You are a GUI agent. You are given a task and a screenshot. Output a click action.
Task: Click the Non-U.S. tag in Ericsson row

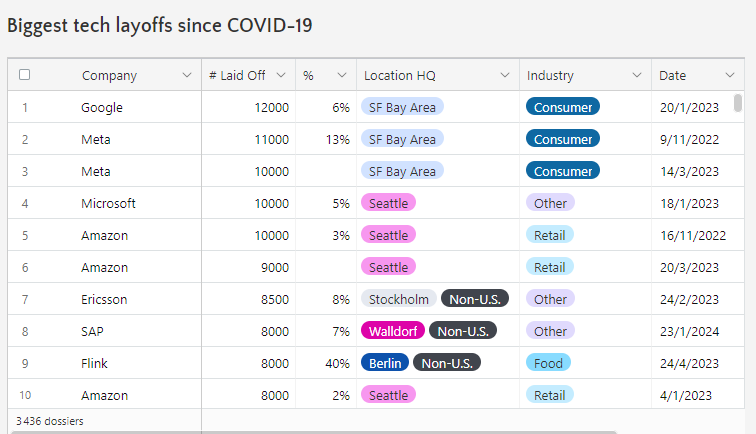pos(475,299)
